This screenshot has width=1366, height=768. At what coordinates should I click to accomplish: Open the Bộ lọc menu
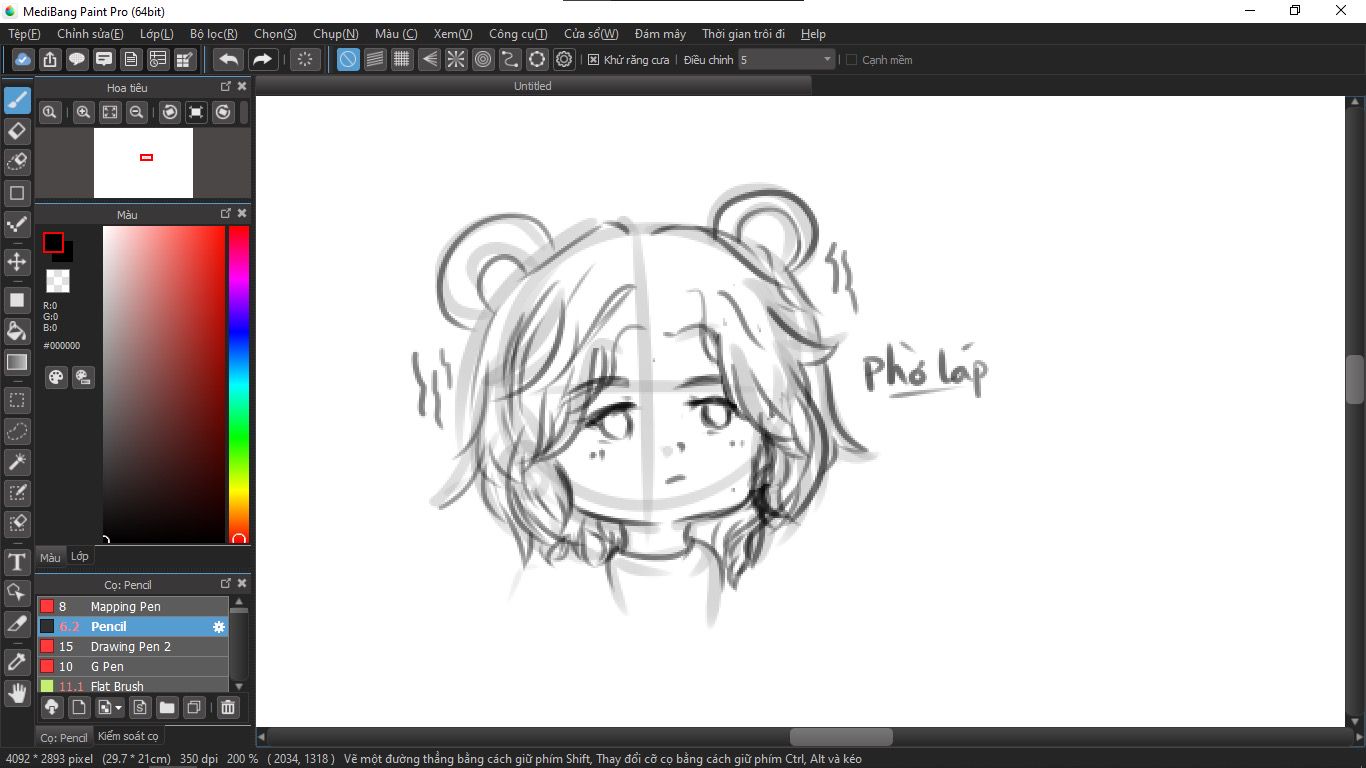(213, 34)
